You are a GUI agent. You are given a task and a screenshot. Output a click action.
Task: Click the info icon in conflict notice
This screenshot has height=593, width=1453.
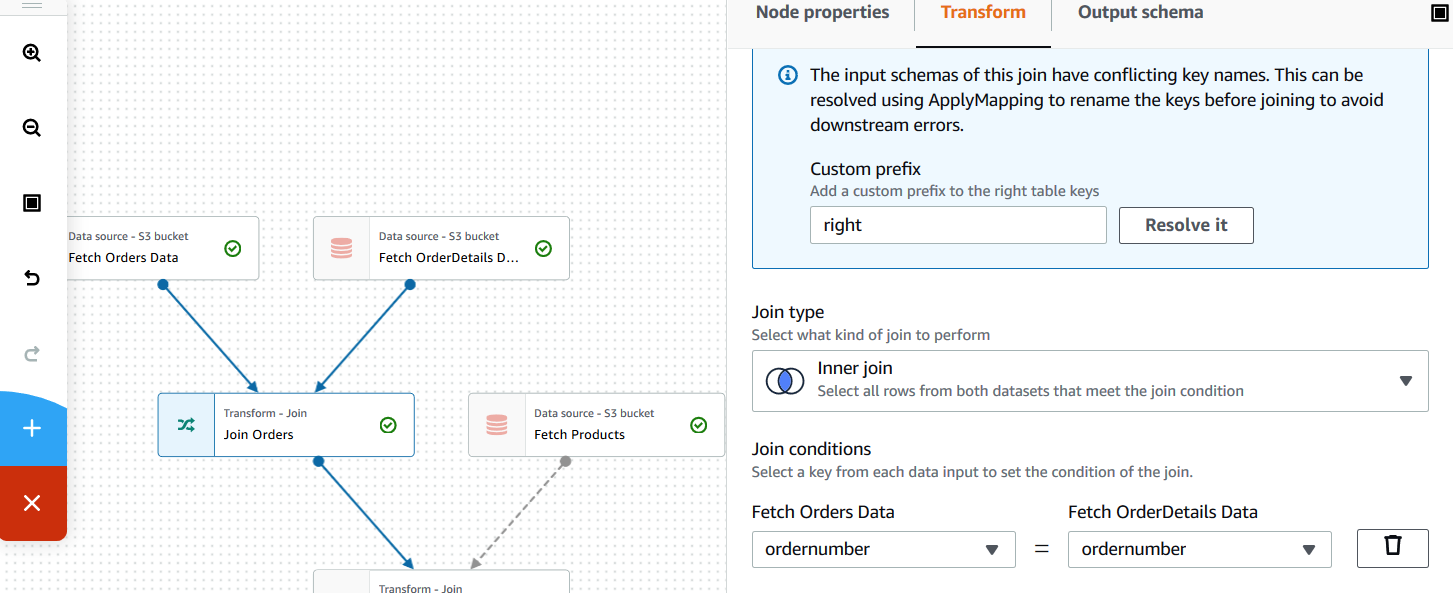[x=788, y=75]
